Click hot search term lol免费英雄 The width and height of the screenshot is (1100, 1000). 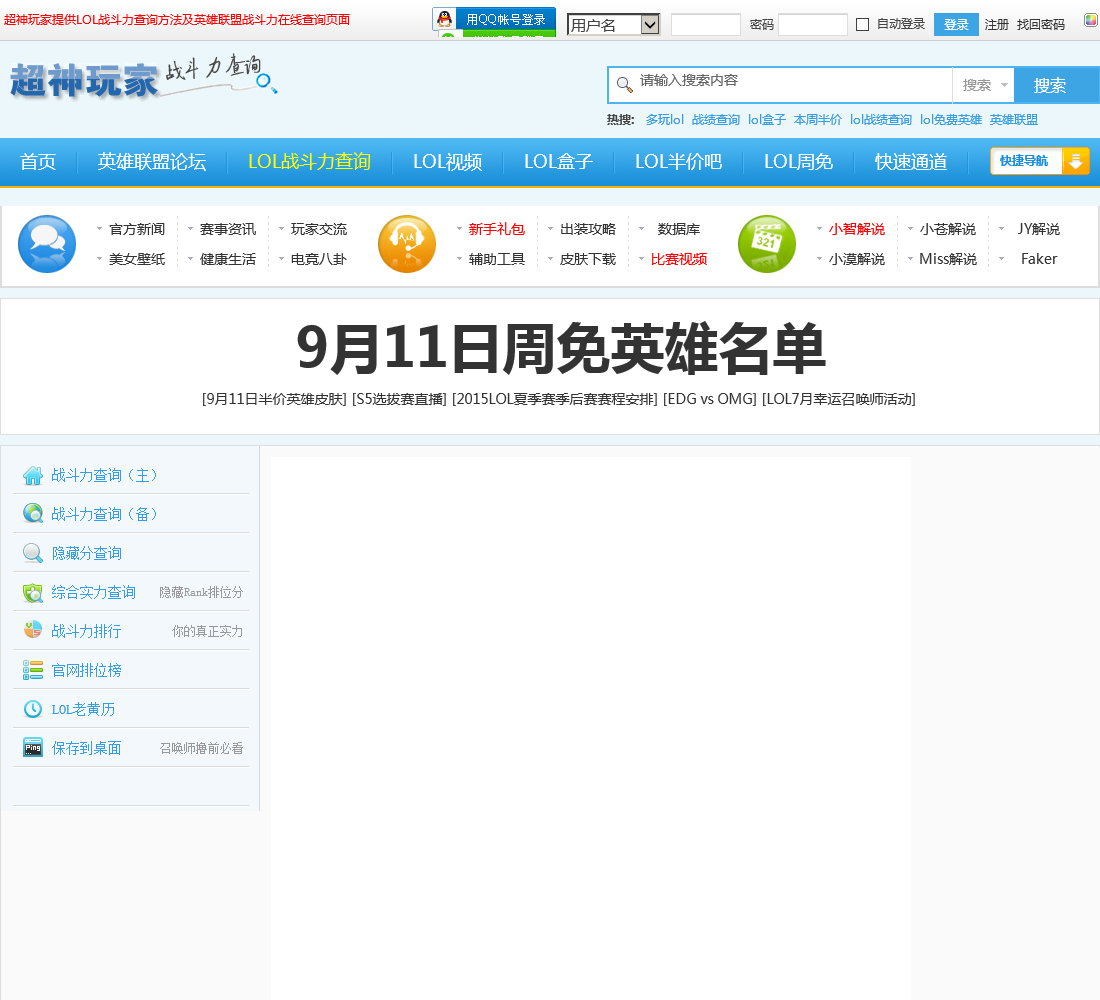(951, 120)
